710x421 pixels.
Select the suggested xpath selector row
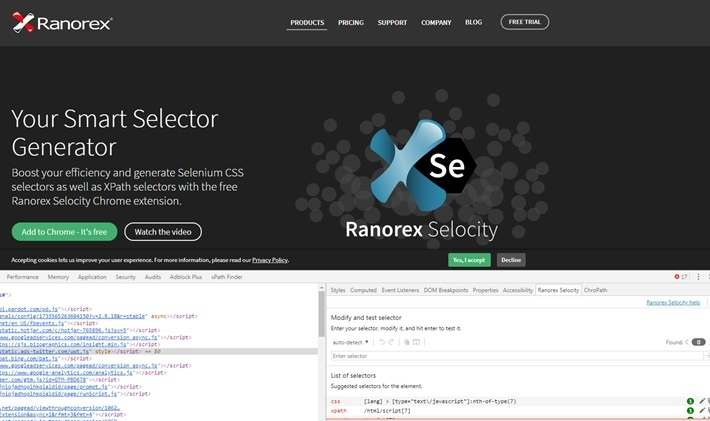520,411
